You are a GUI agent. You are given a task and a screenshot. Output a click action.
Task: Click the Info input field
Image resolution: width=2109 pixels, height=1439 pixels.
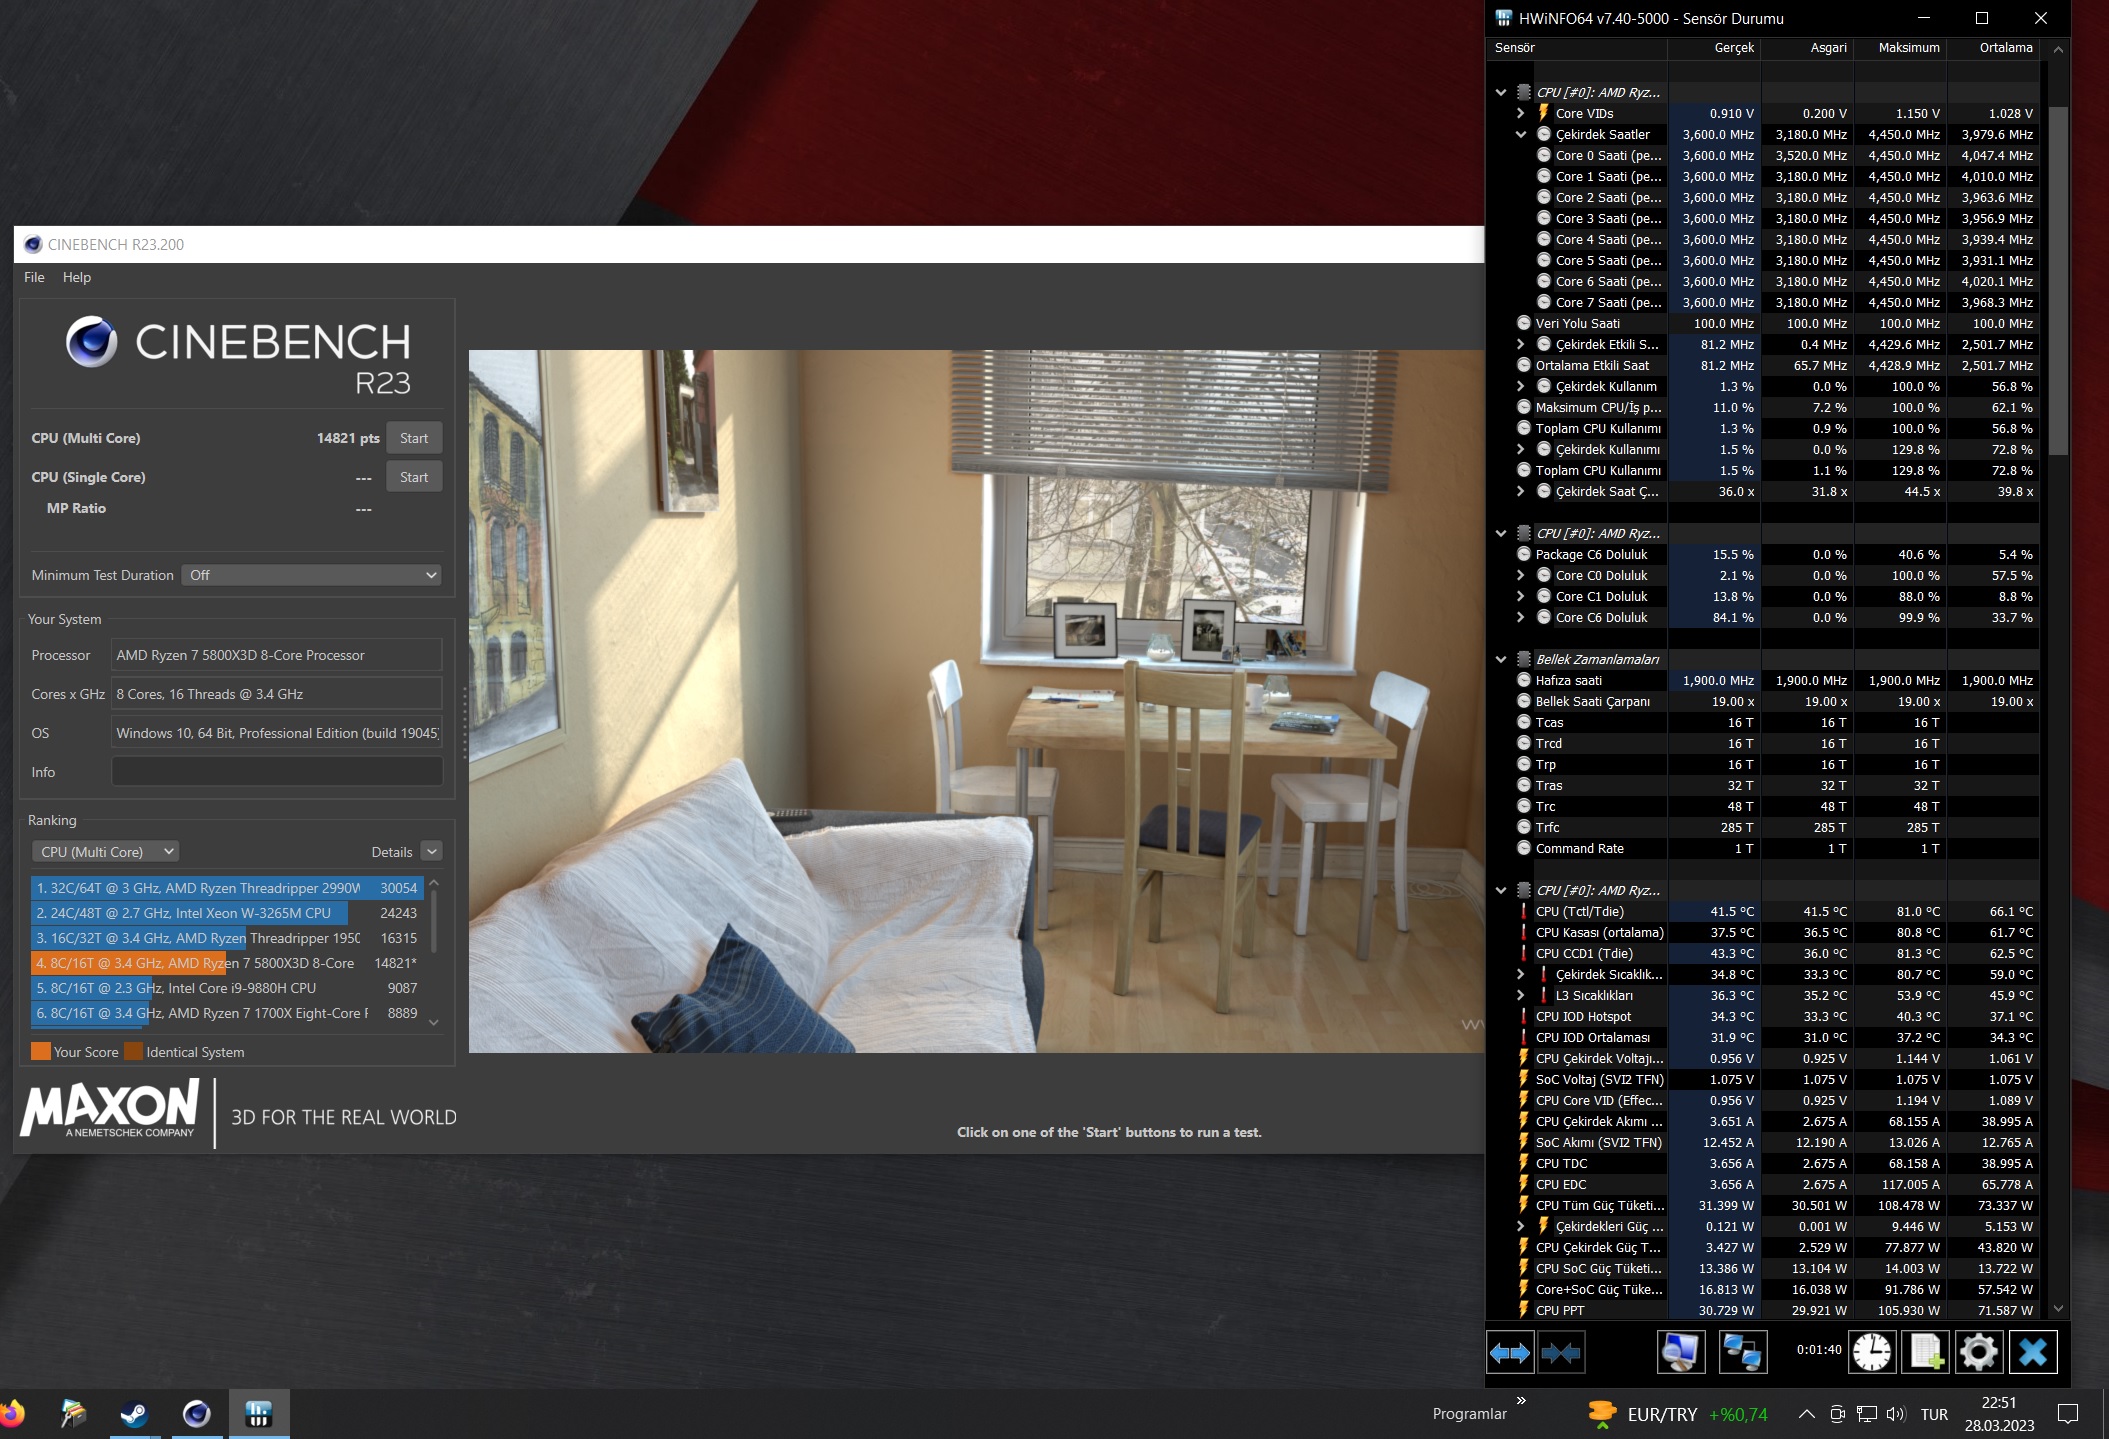(x=277, y=771)
